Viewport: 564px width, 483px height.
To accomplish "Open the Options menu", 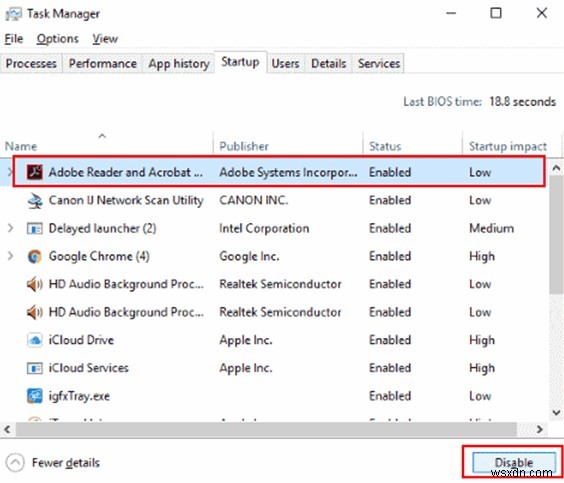I will click(58, 39).
